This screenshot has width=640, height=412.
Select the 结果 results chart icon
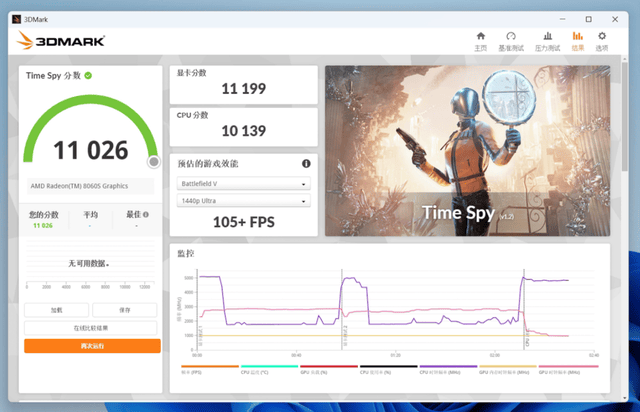tap(577, 40)
